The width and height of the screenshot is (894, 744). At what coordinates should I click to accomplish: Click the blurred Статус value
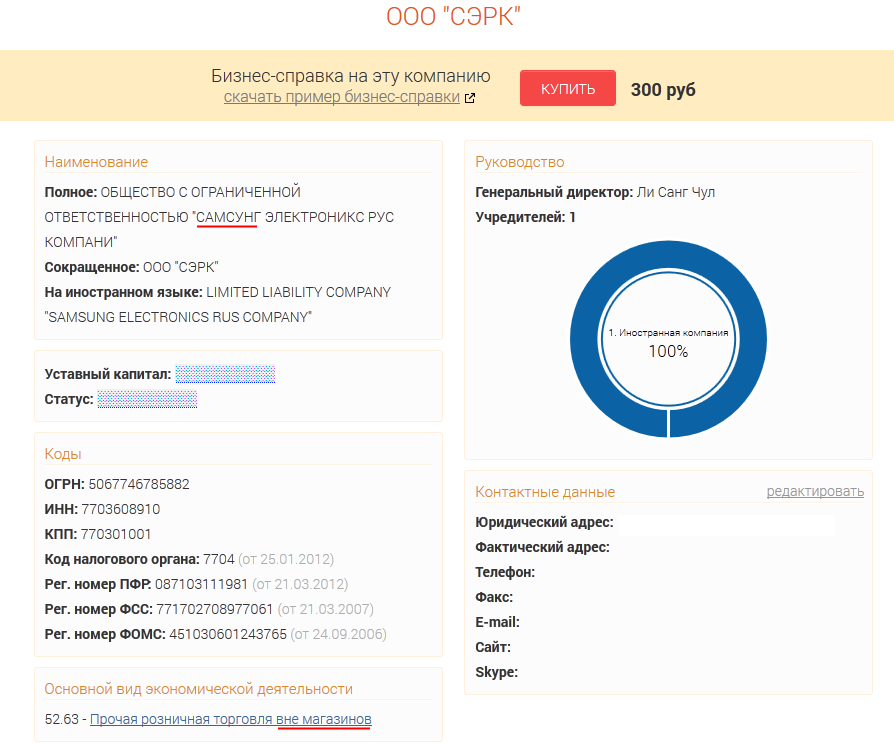point(147,399)
